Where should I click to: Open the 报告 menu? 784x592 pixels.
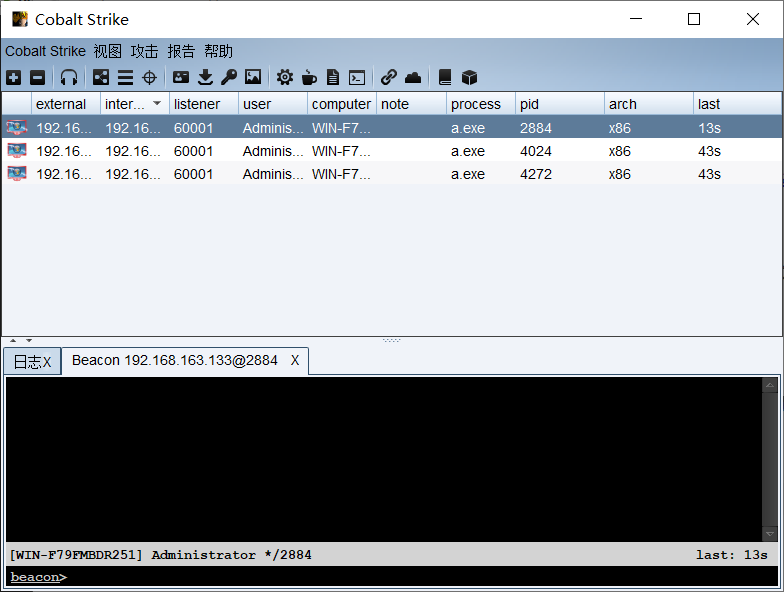[181, 51]
